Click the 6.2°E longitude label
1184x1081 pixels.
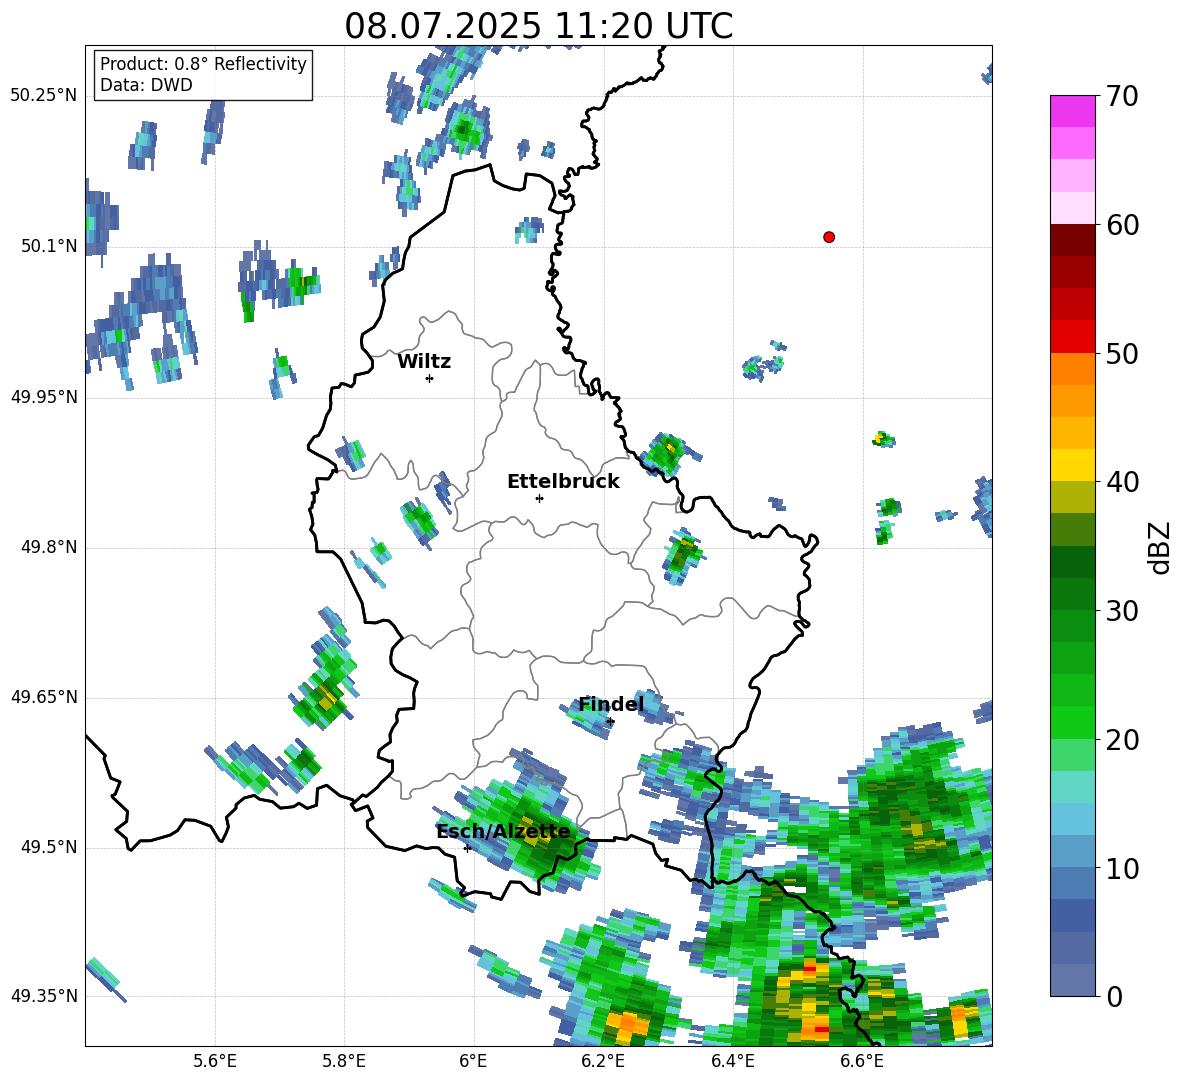click(603, 1062)
